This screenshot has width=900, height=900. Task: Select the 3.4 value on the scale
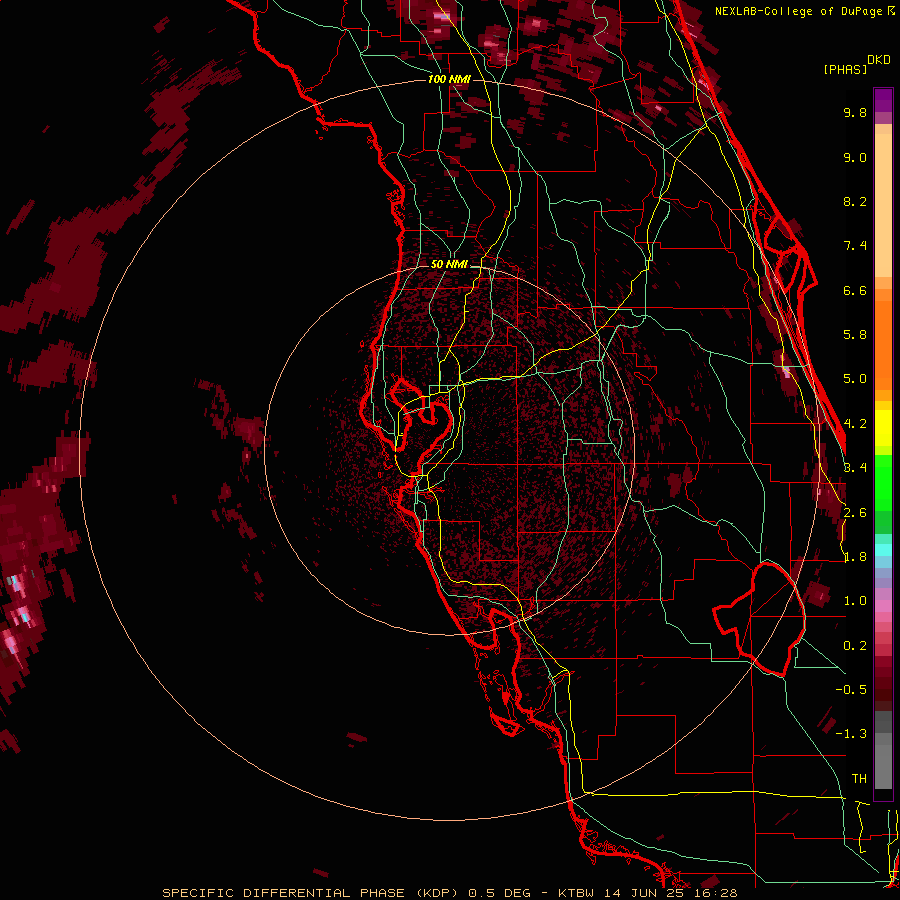[855, 468]
